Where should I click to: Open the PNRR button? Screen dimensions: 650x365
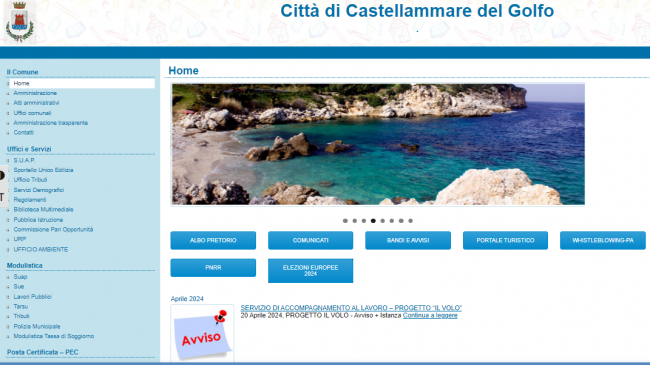(x=213, y=268)
